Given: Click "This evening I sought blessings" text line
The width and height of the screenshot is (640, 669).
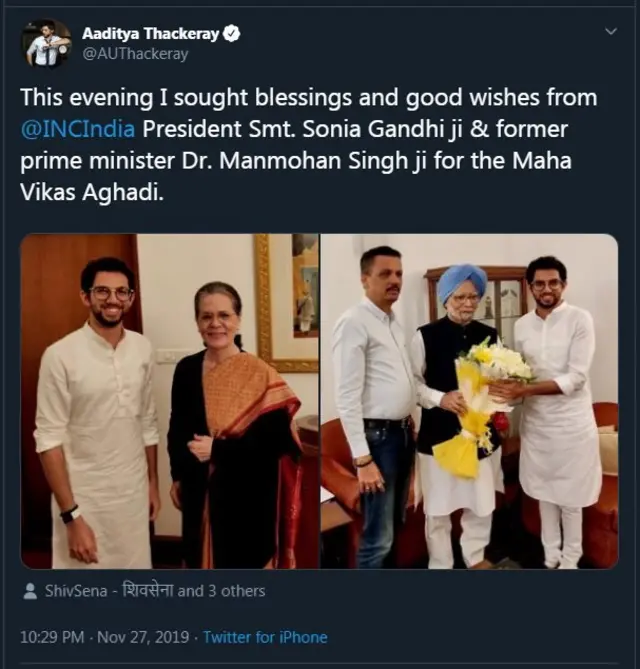Looking at the screenshot, I should point(200,98).
